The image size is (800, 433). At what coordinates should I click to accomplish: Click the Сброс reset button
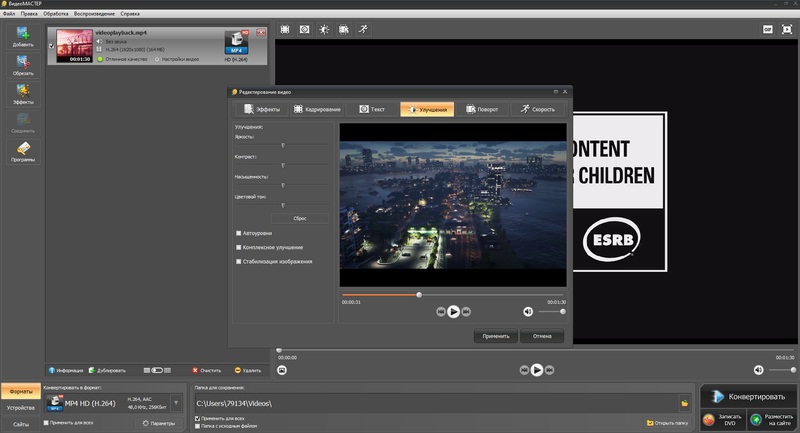299,218
